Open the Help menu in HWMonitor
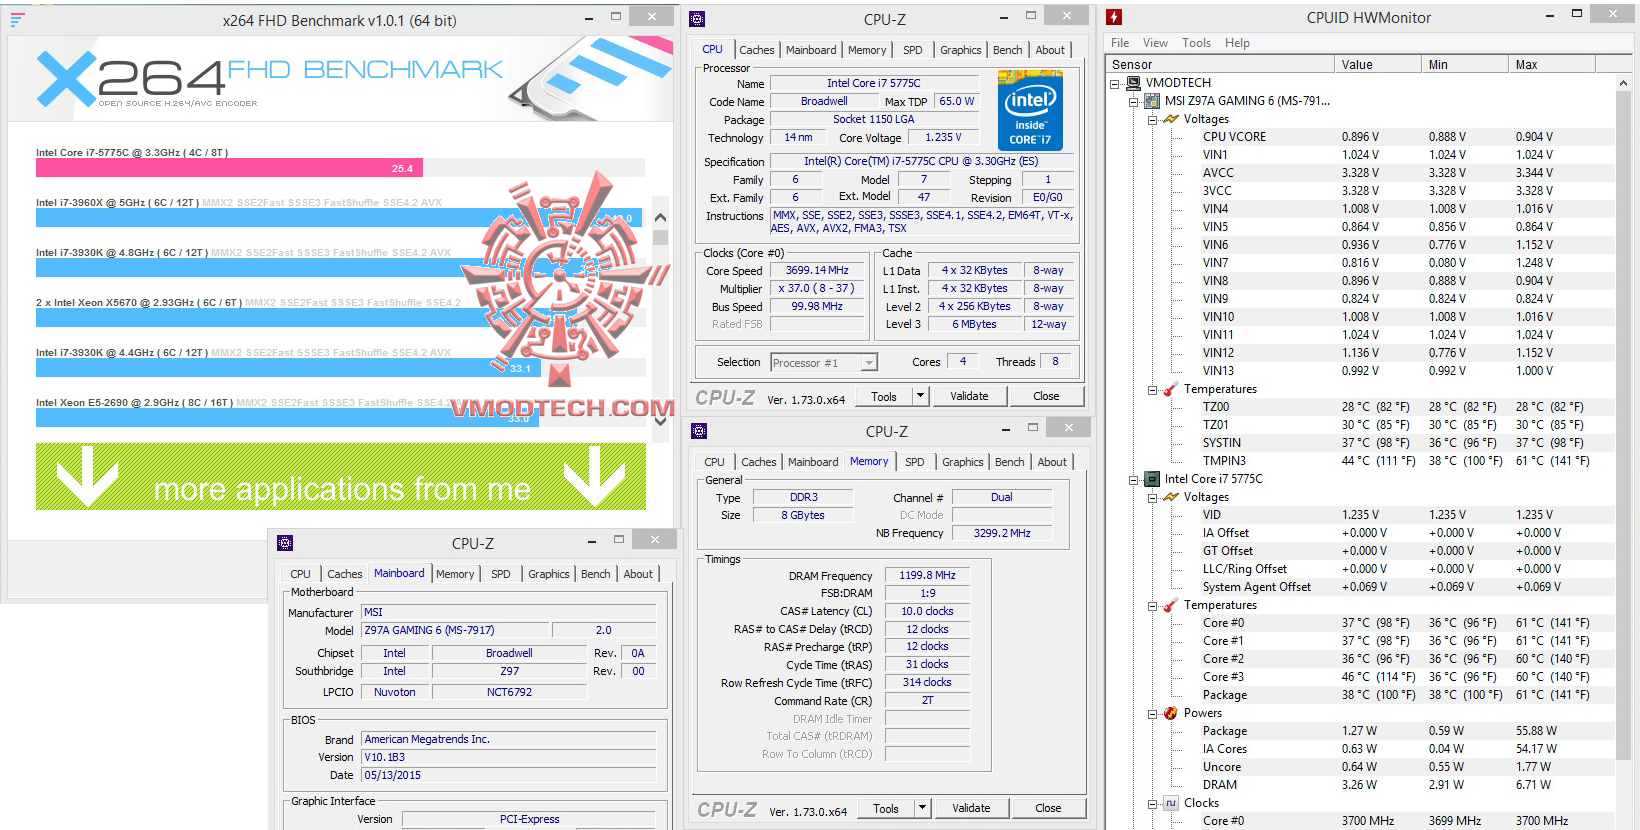Screen dimensions: 1640x830 1237,43
